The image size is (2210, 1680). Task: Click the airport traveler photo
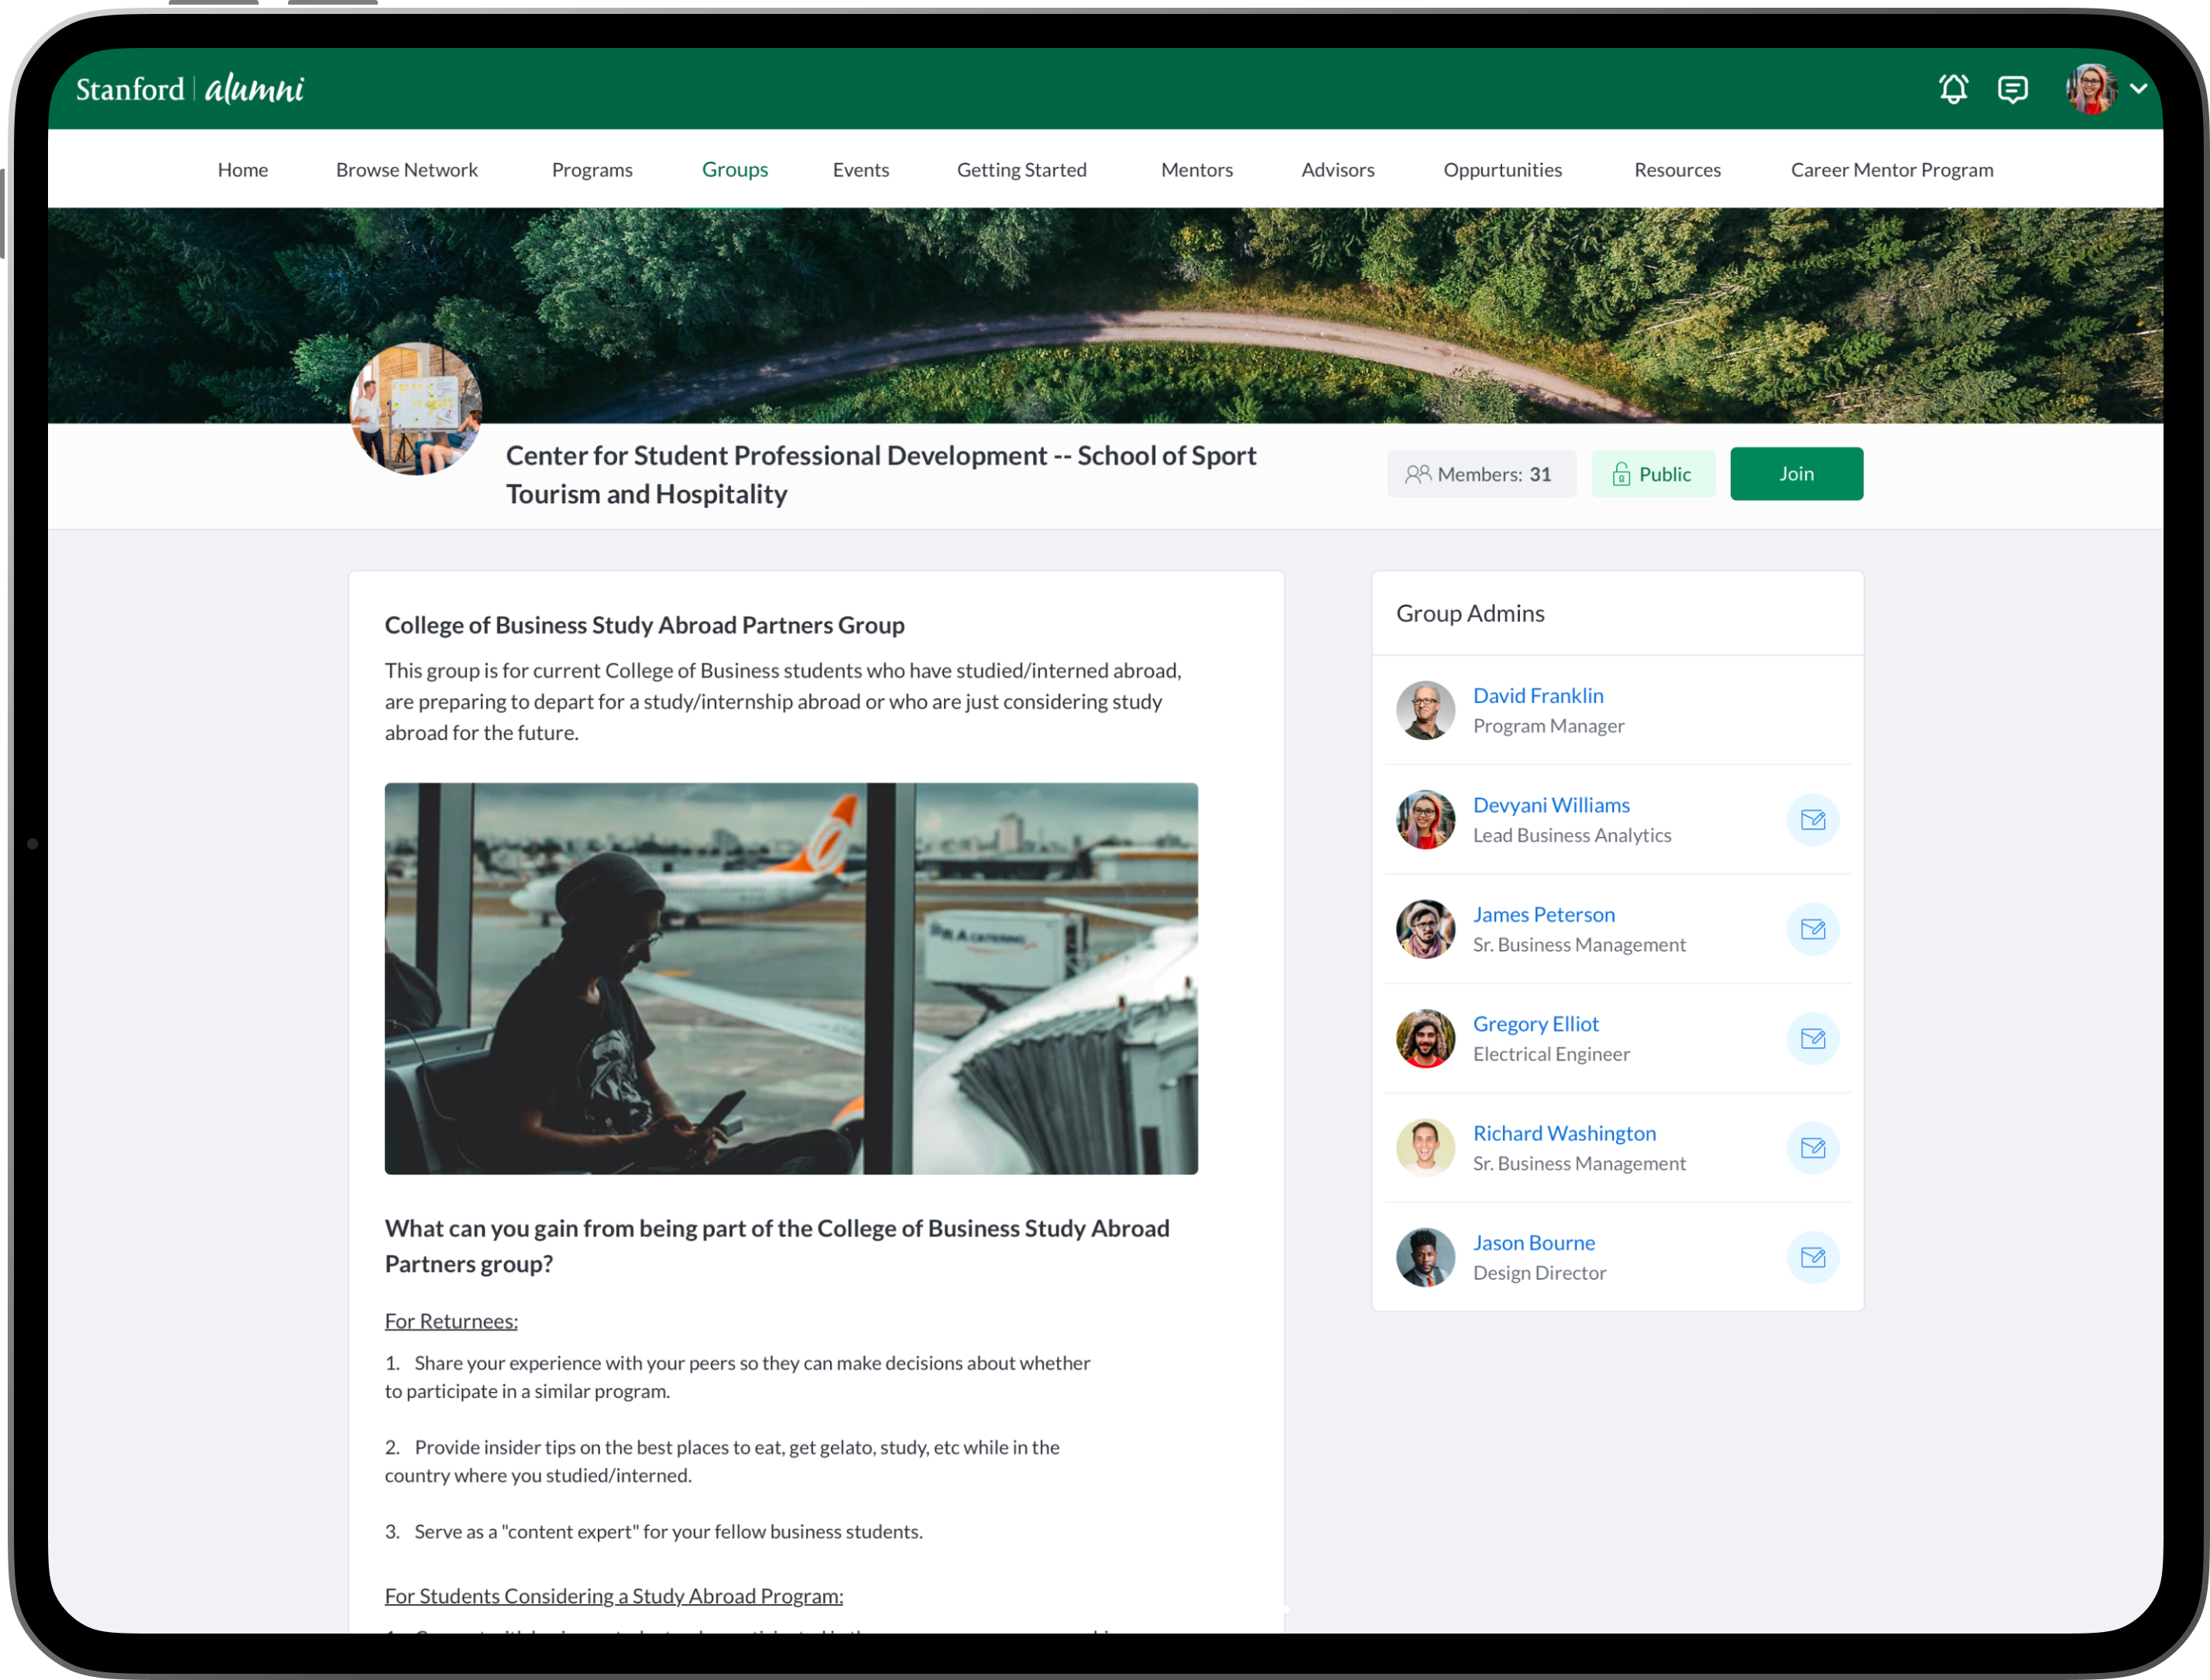coord(790,978)
